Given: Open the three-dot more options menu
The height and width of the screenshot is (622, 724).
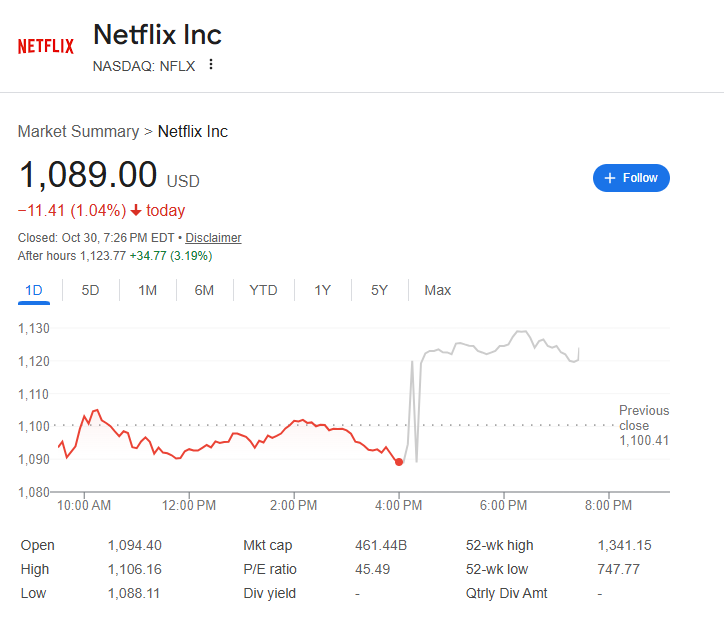Looking at the screenshot, I should click(211, 65).
